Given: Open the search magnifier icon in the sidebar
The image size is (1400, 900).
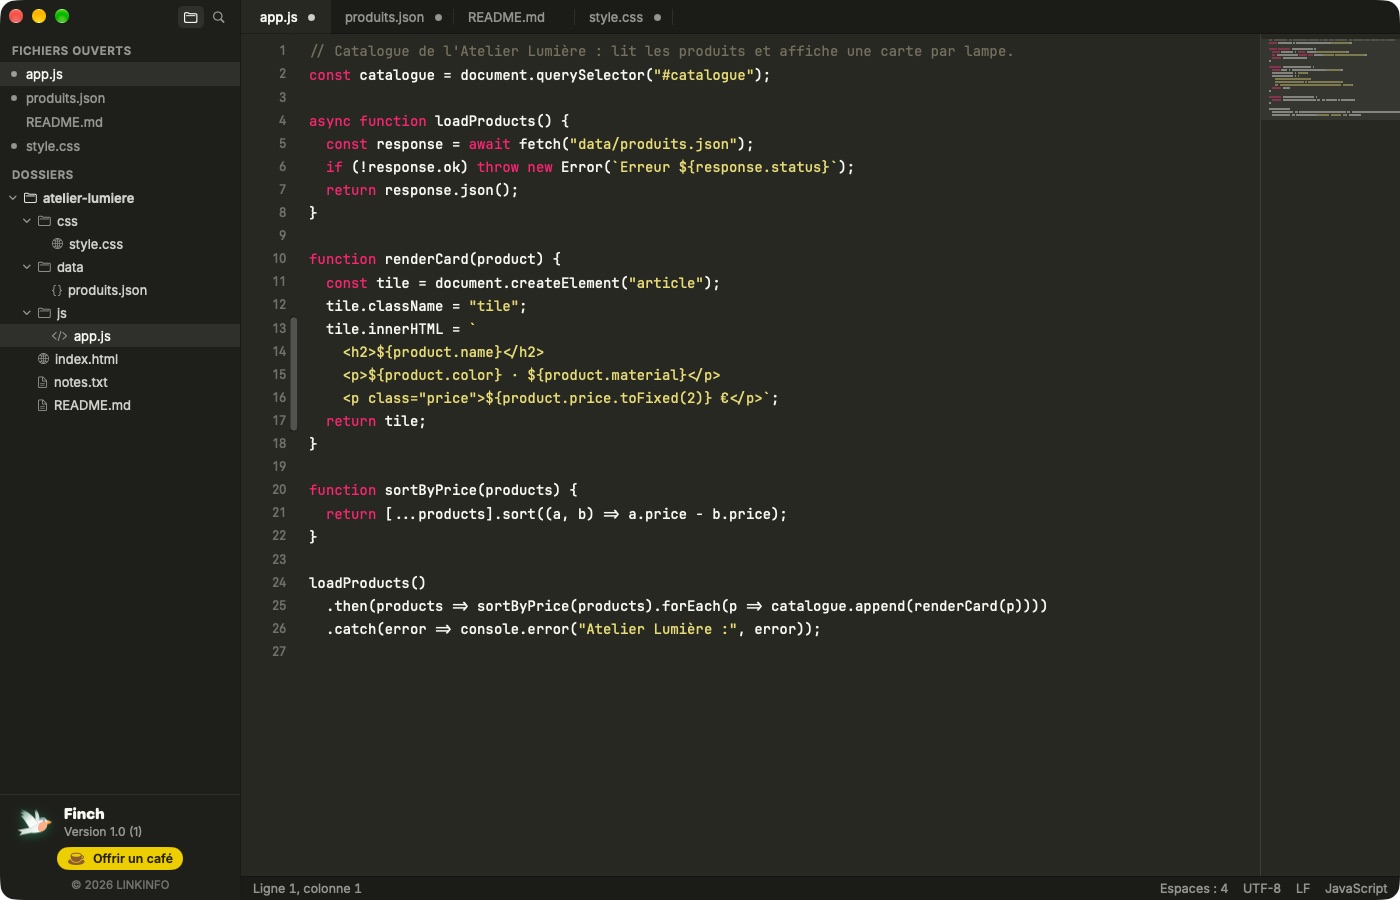Looking at the screenshot, I should [x=219, y=17].
